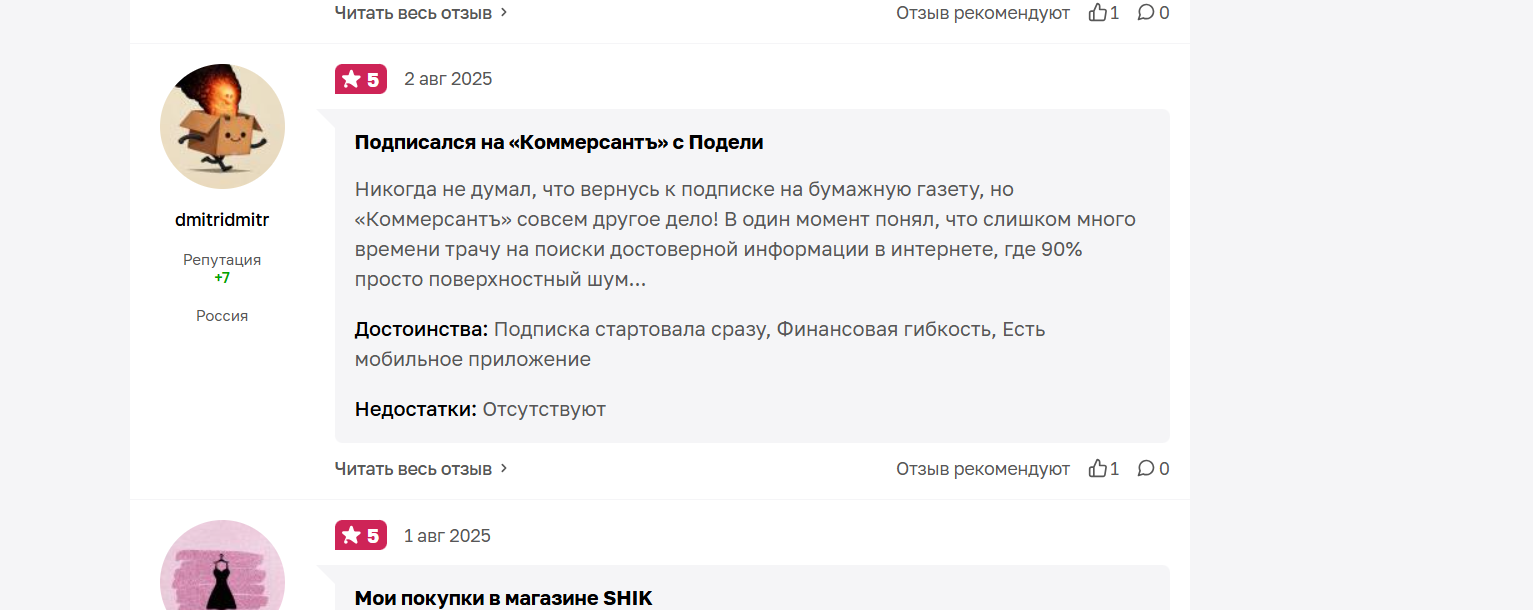Click the comment bubble icon in the top review footer

click(x=1146, y=12)
